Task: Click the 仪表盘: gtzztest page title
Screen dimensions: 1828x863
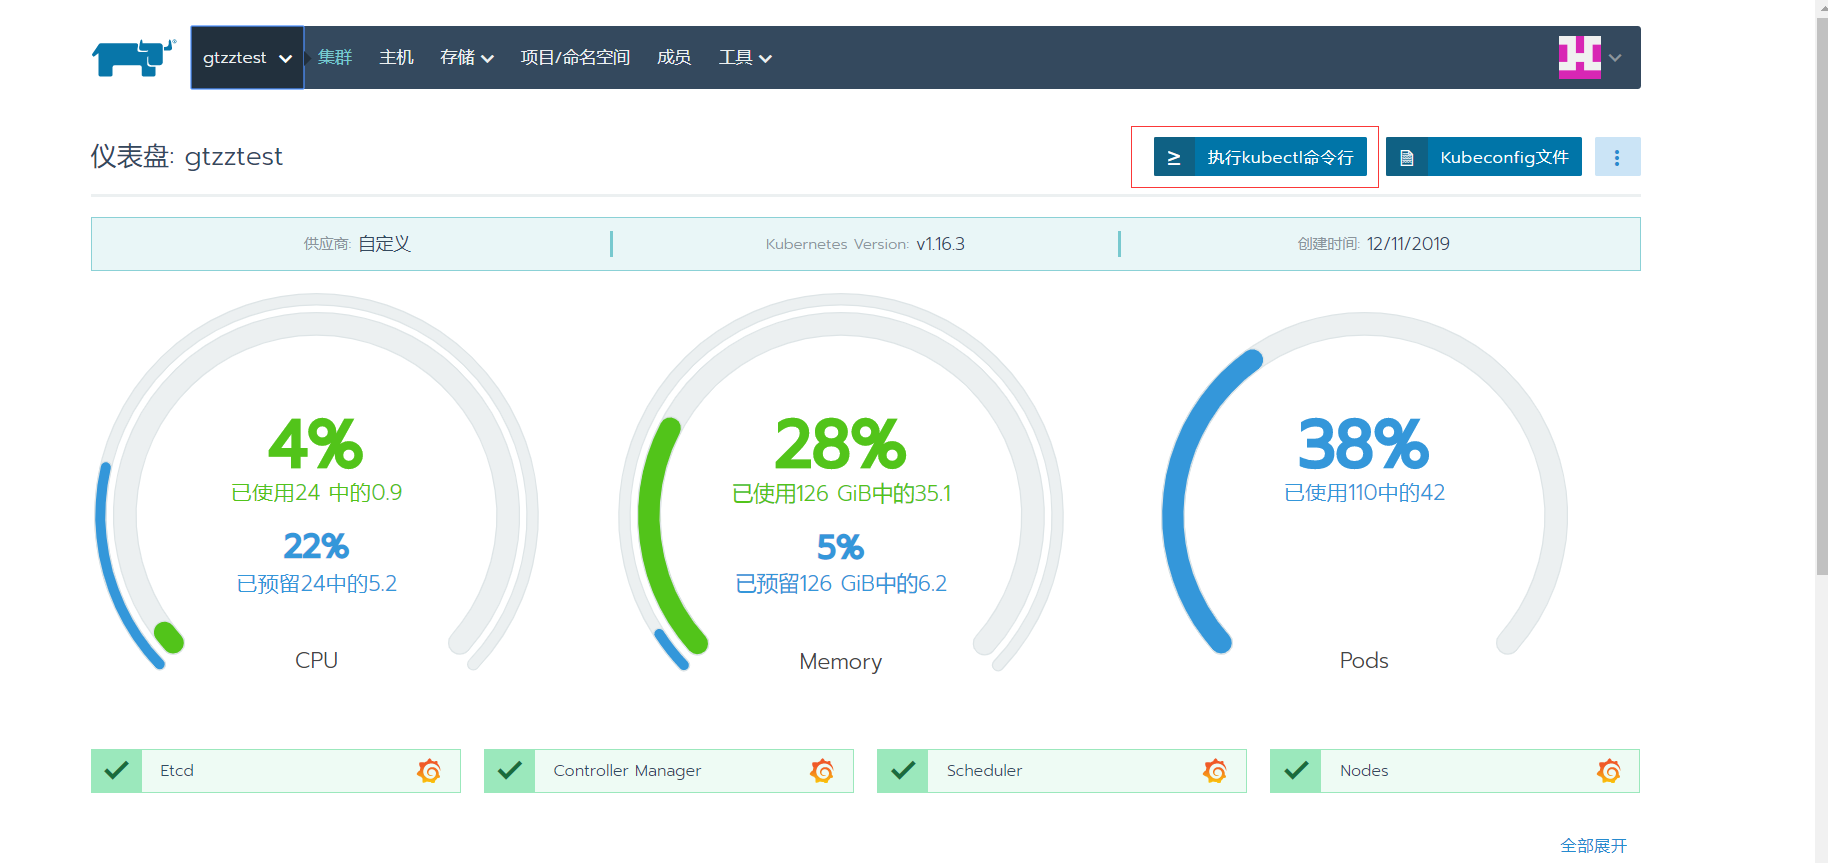Action: point(187,157)
